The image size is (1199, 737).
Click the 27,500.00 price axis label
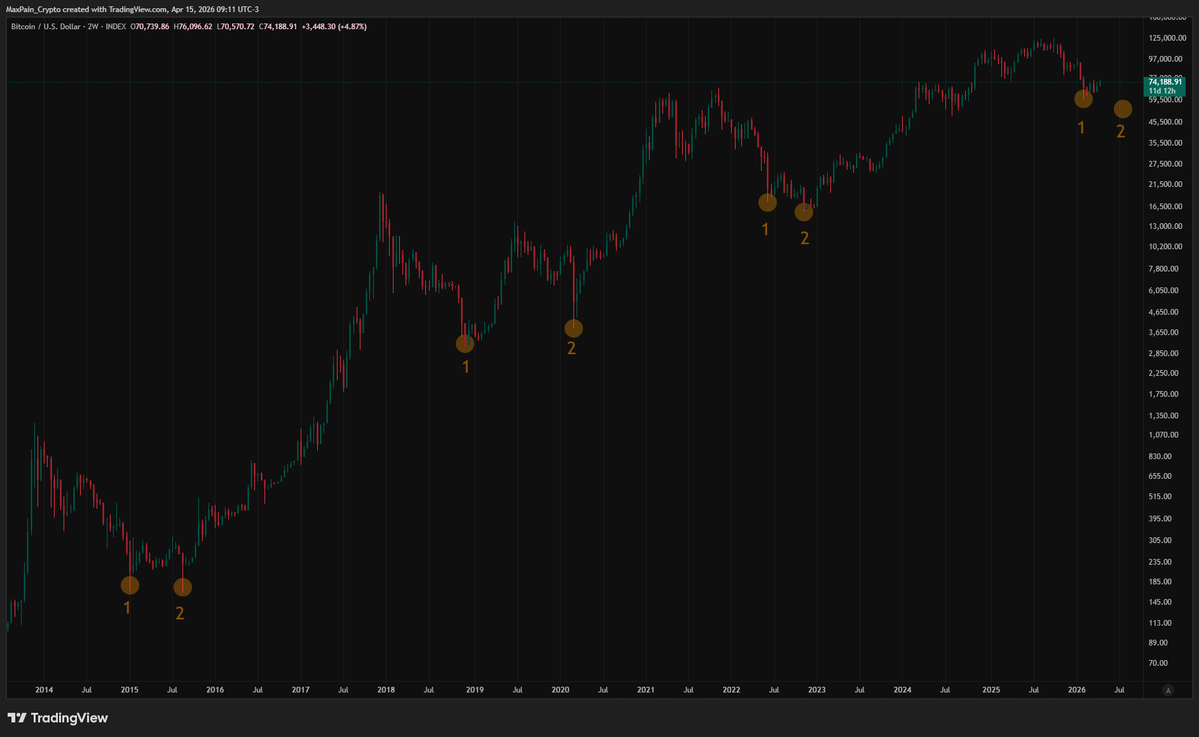tap(1166, 164)
